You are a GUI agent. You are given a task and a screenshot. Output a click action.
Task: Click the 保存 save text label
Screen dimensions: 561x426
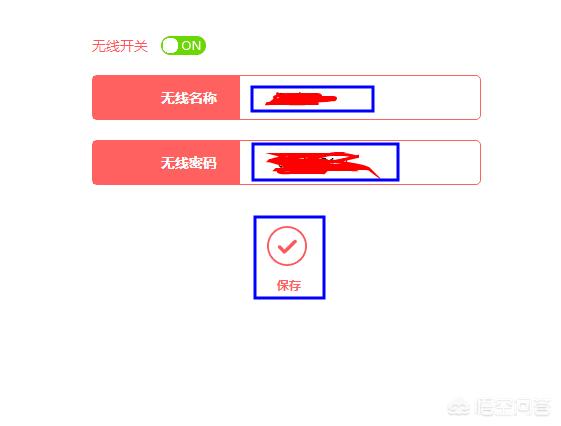(289, 285)
